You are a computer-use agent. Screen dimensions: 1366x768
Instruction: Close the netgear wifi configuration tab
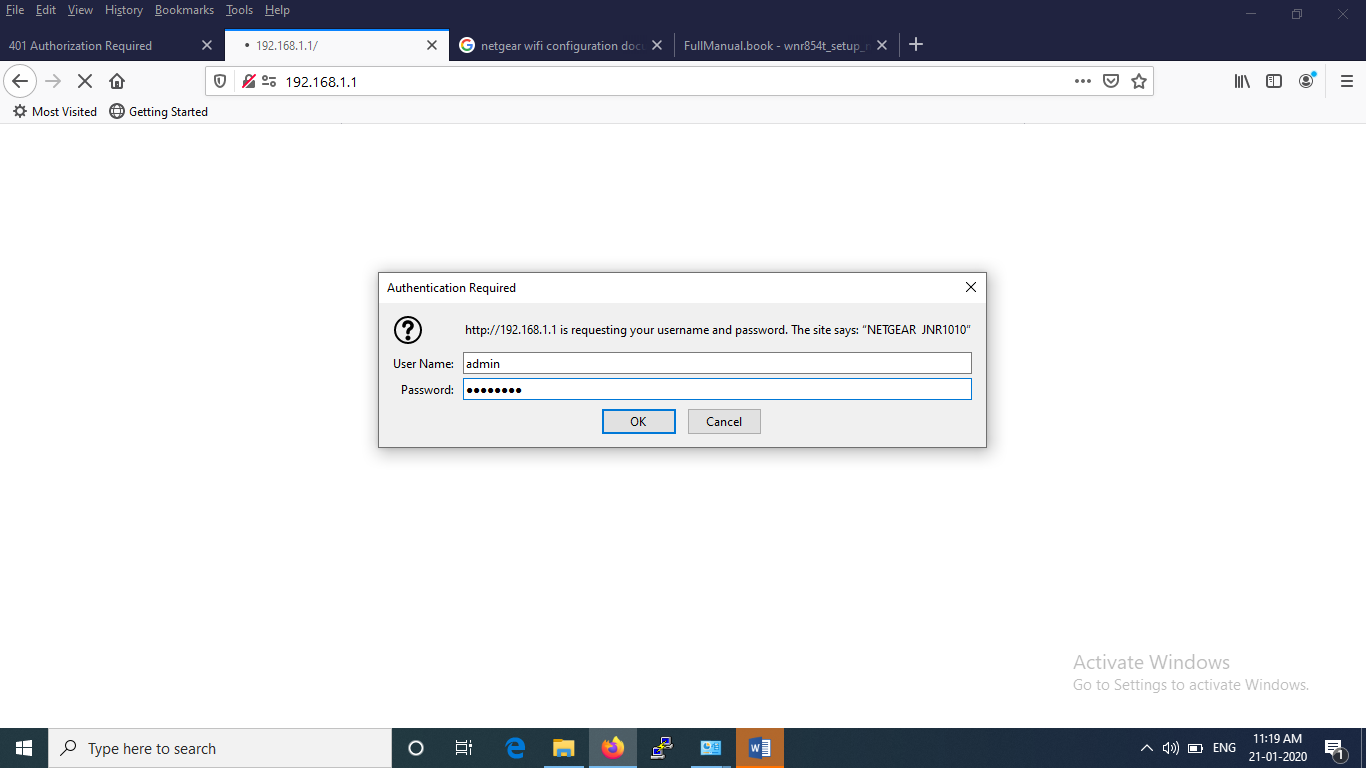point(657,45)
